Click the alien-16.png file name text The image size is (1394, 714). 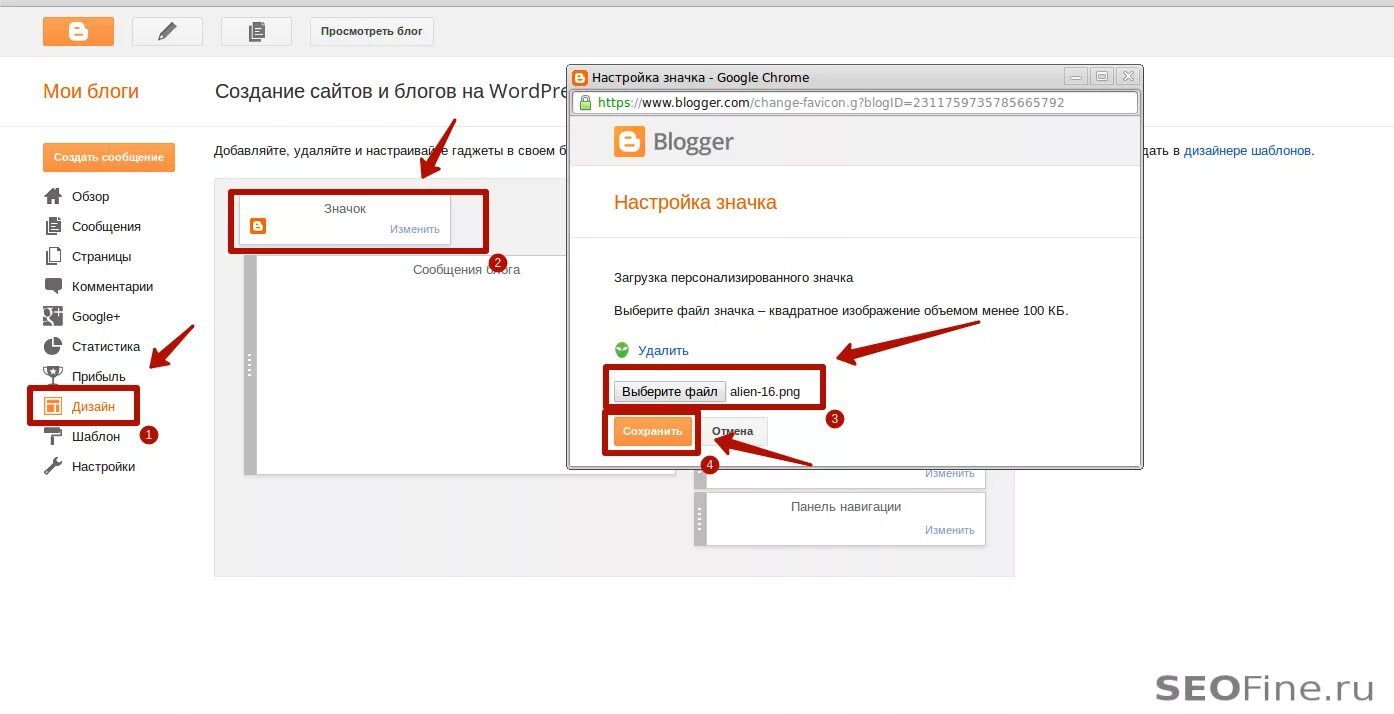[x=765, y=392]
